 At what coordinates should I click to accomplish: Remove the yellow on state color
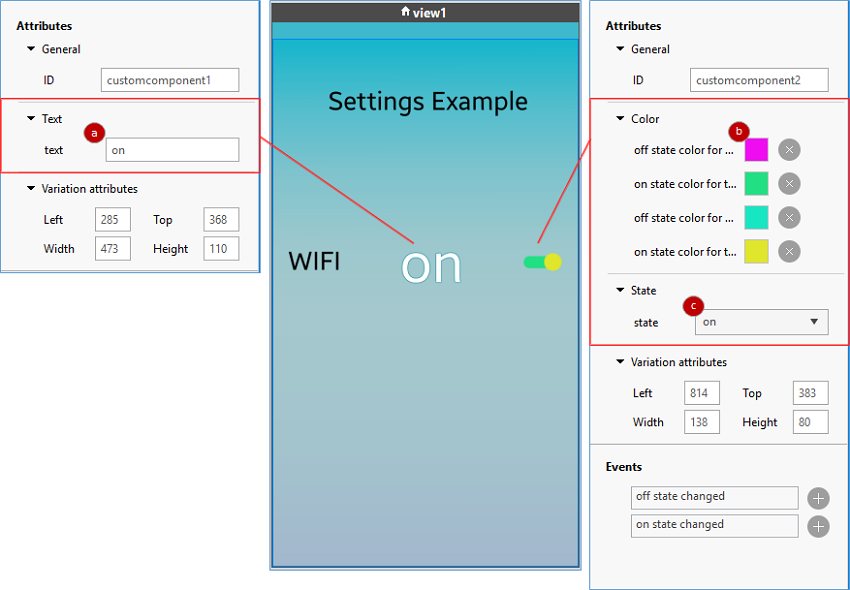click(x=789, y=251)
